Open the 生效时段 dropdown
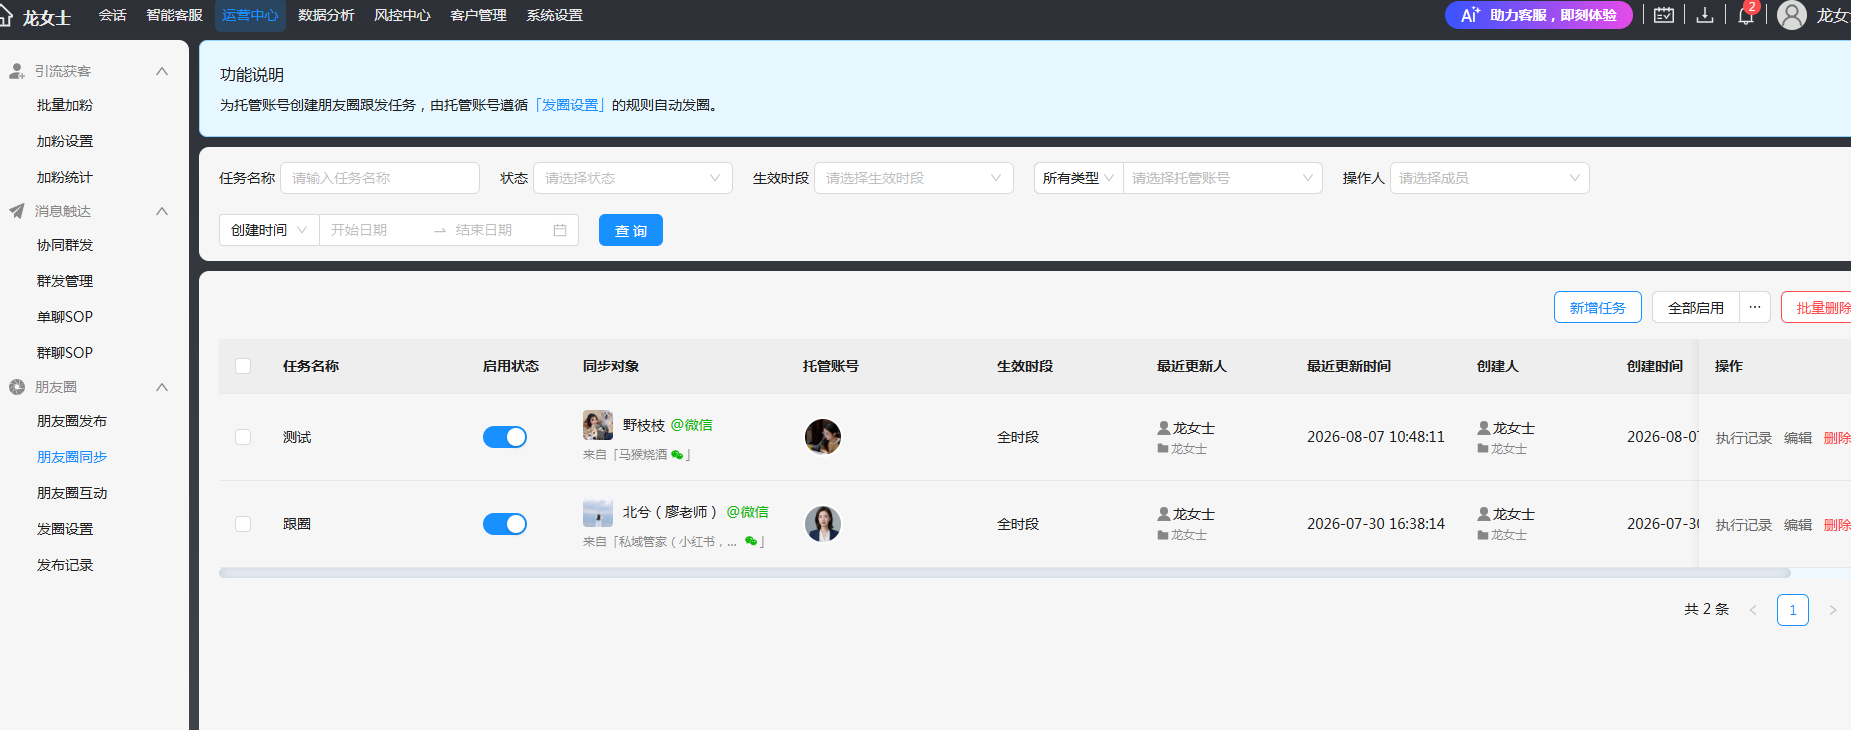The image size is (1851, 730). click(914, 178)
